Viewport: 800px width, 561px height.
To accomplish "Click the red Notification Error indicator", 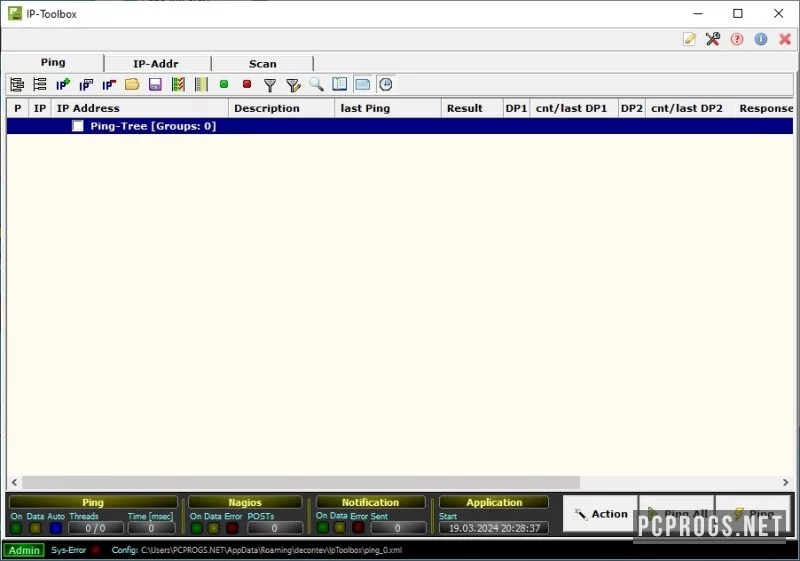I will point(359,527).
